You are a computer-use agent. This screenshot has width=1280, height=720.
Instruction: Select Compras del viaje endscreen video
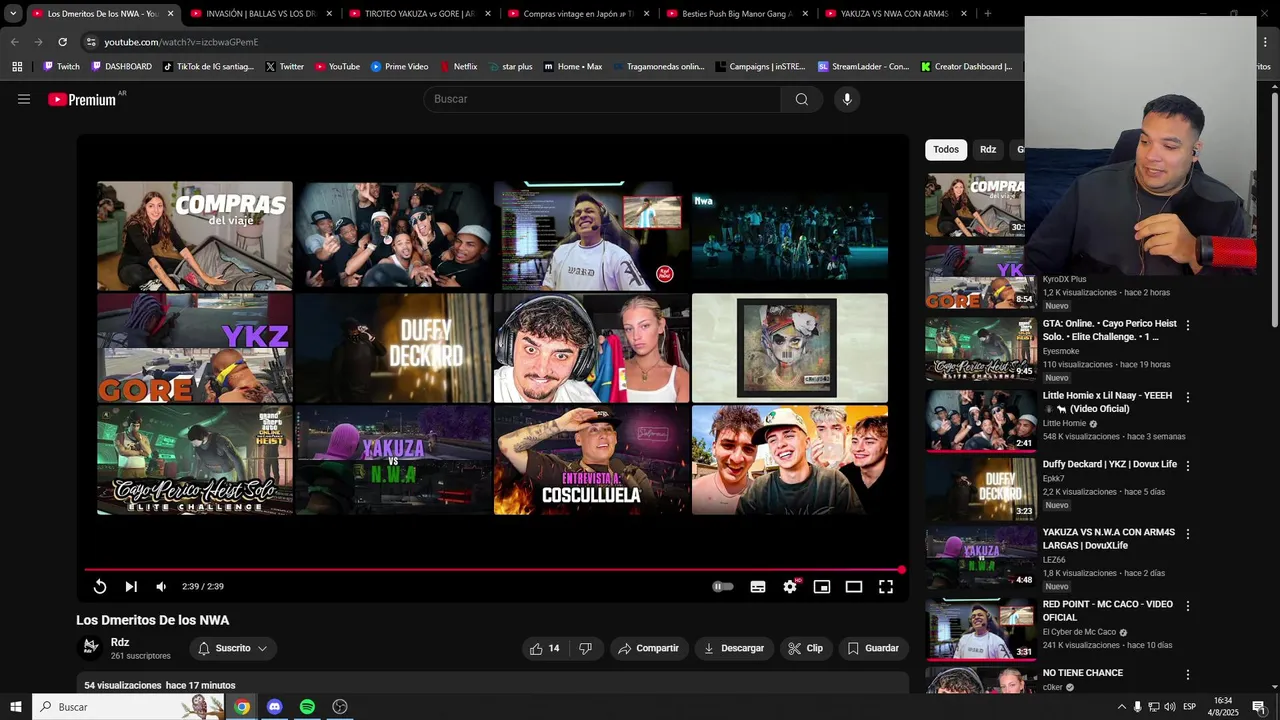tap(195, 236)
